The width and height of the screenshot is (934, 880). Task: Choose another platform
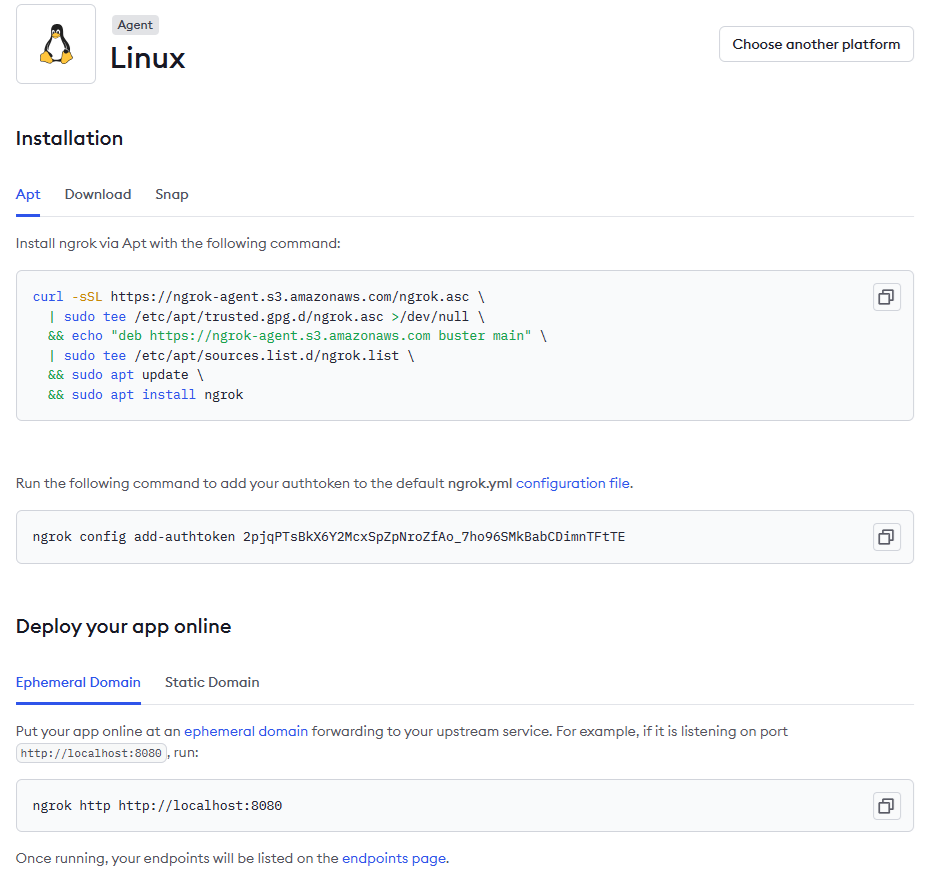(x=816, y=44)
